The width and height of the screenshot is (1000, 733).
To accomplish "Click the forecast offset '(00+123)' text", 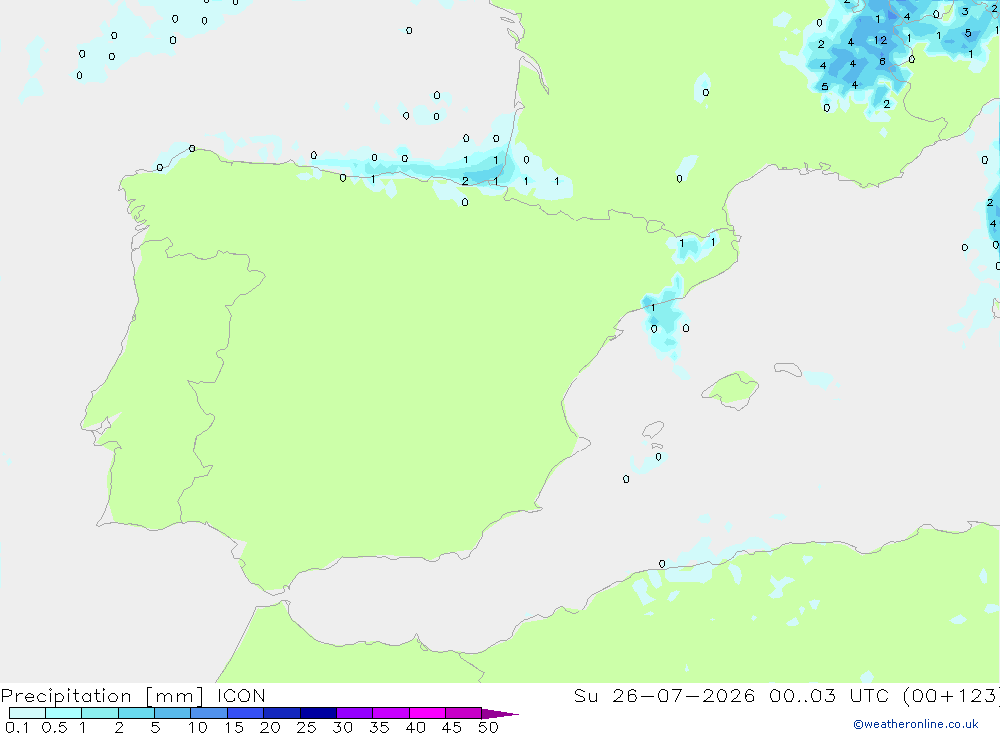I will tap(951, 696).
